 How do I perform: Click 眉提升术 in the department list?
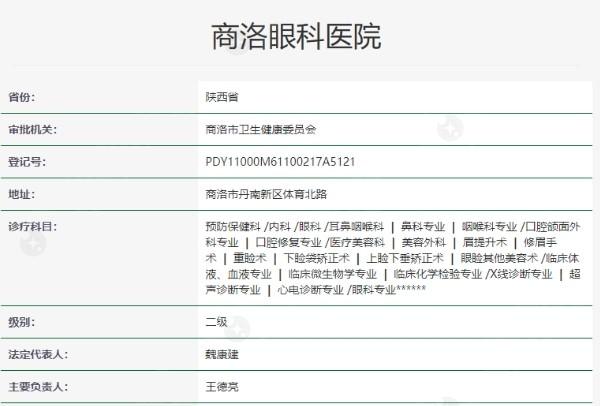point(484,242)
